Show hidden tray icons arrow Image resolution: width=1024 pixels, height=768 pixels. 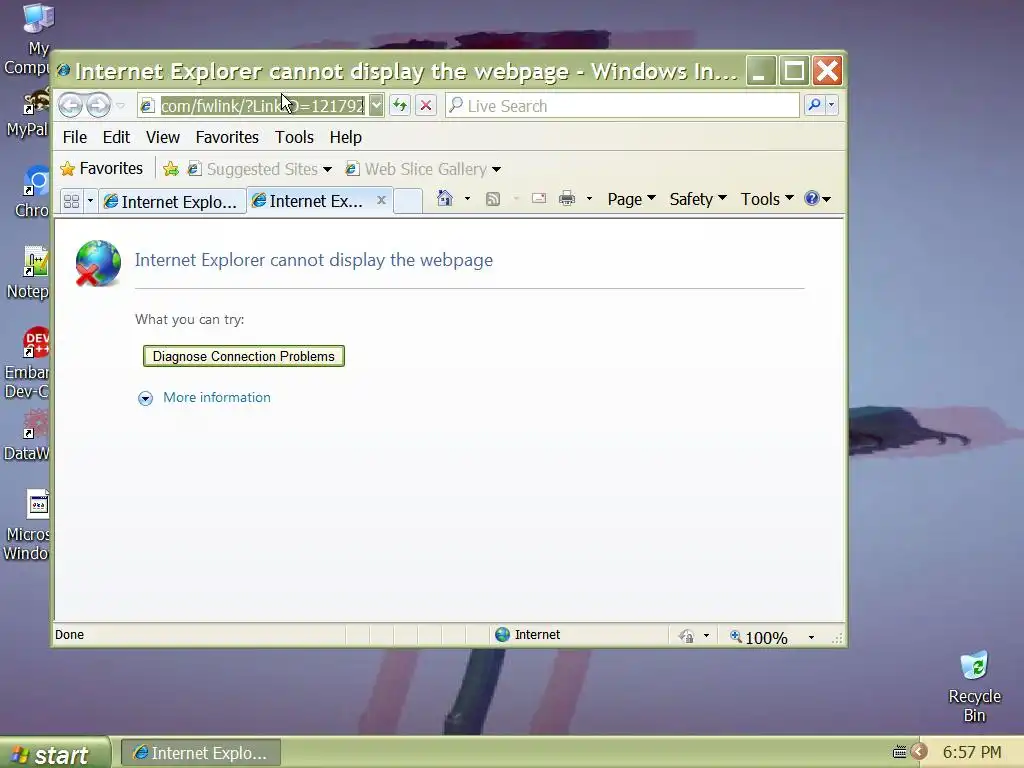(919, 752)
